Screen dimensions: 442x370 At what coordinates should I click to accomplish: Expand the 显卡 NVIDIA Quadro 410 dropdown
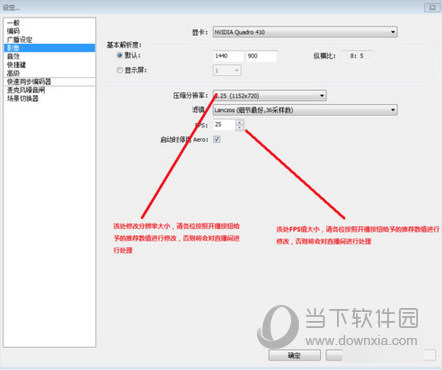(x=305, y=32)
